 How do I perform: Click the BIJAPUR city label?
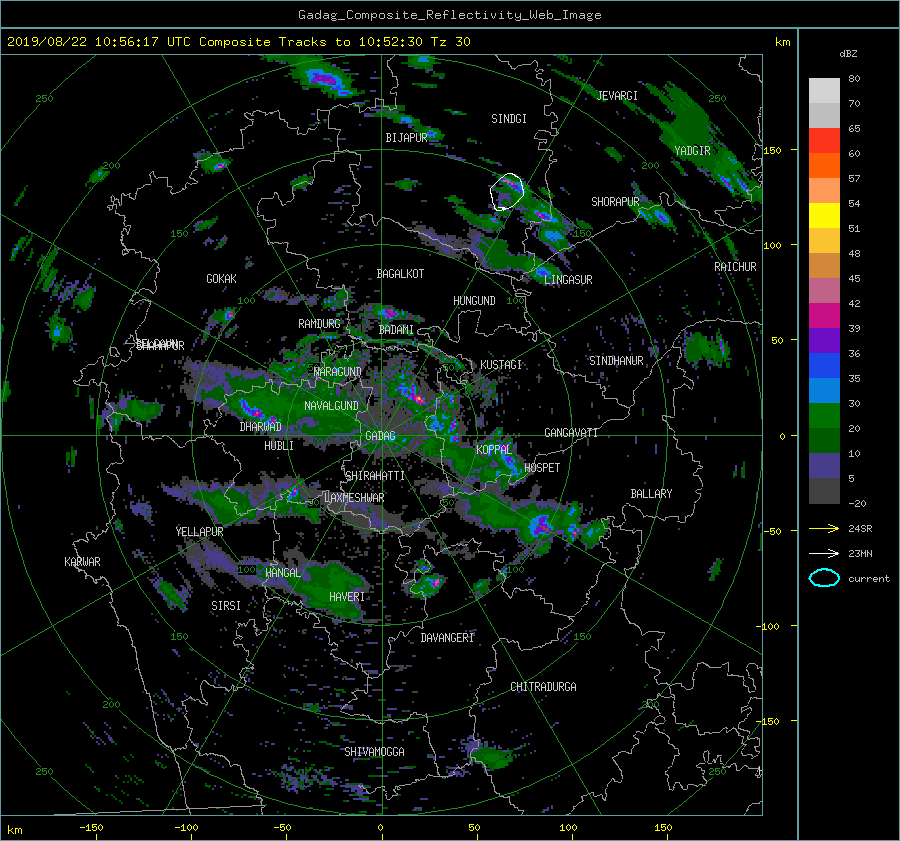point(406,138)
